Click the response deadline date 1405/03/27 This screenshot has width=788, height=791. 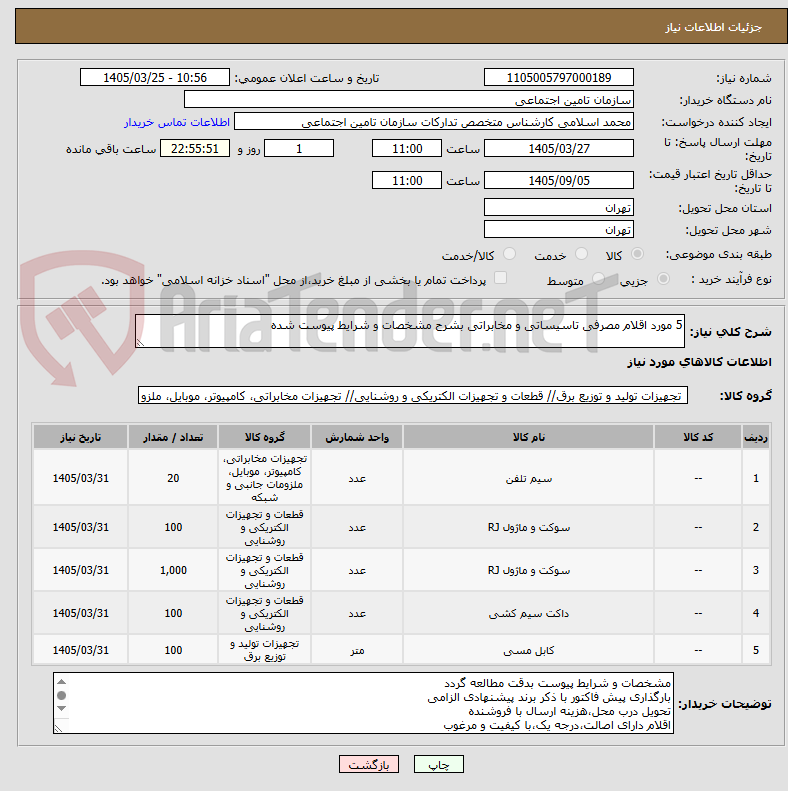558,149
